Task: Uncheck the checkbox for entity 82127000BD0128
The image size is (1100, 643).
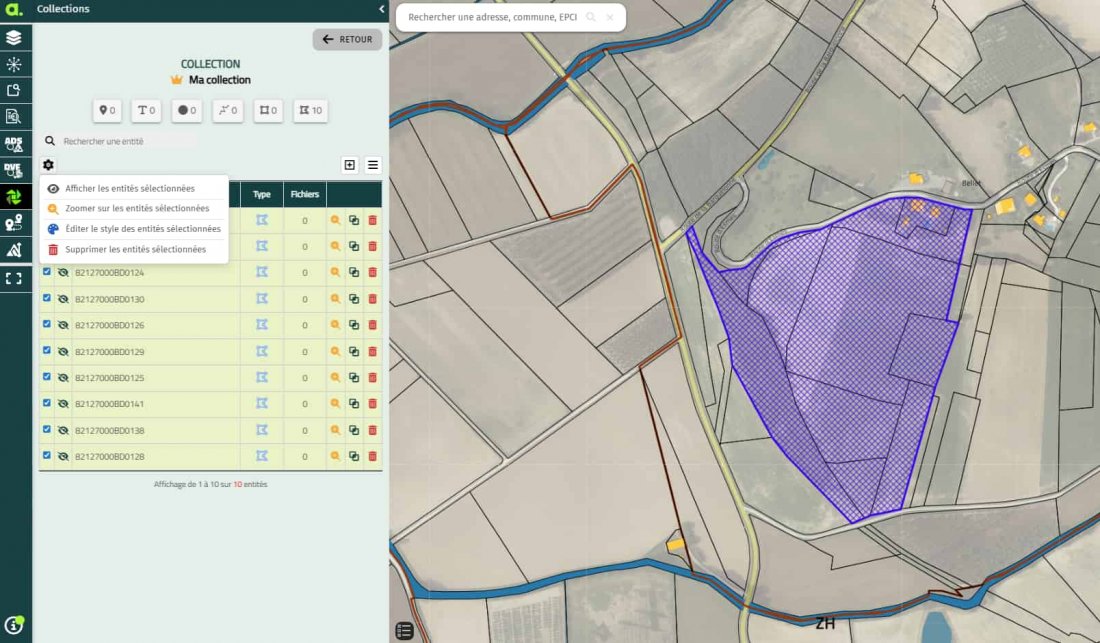Action: click(47, 456)
